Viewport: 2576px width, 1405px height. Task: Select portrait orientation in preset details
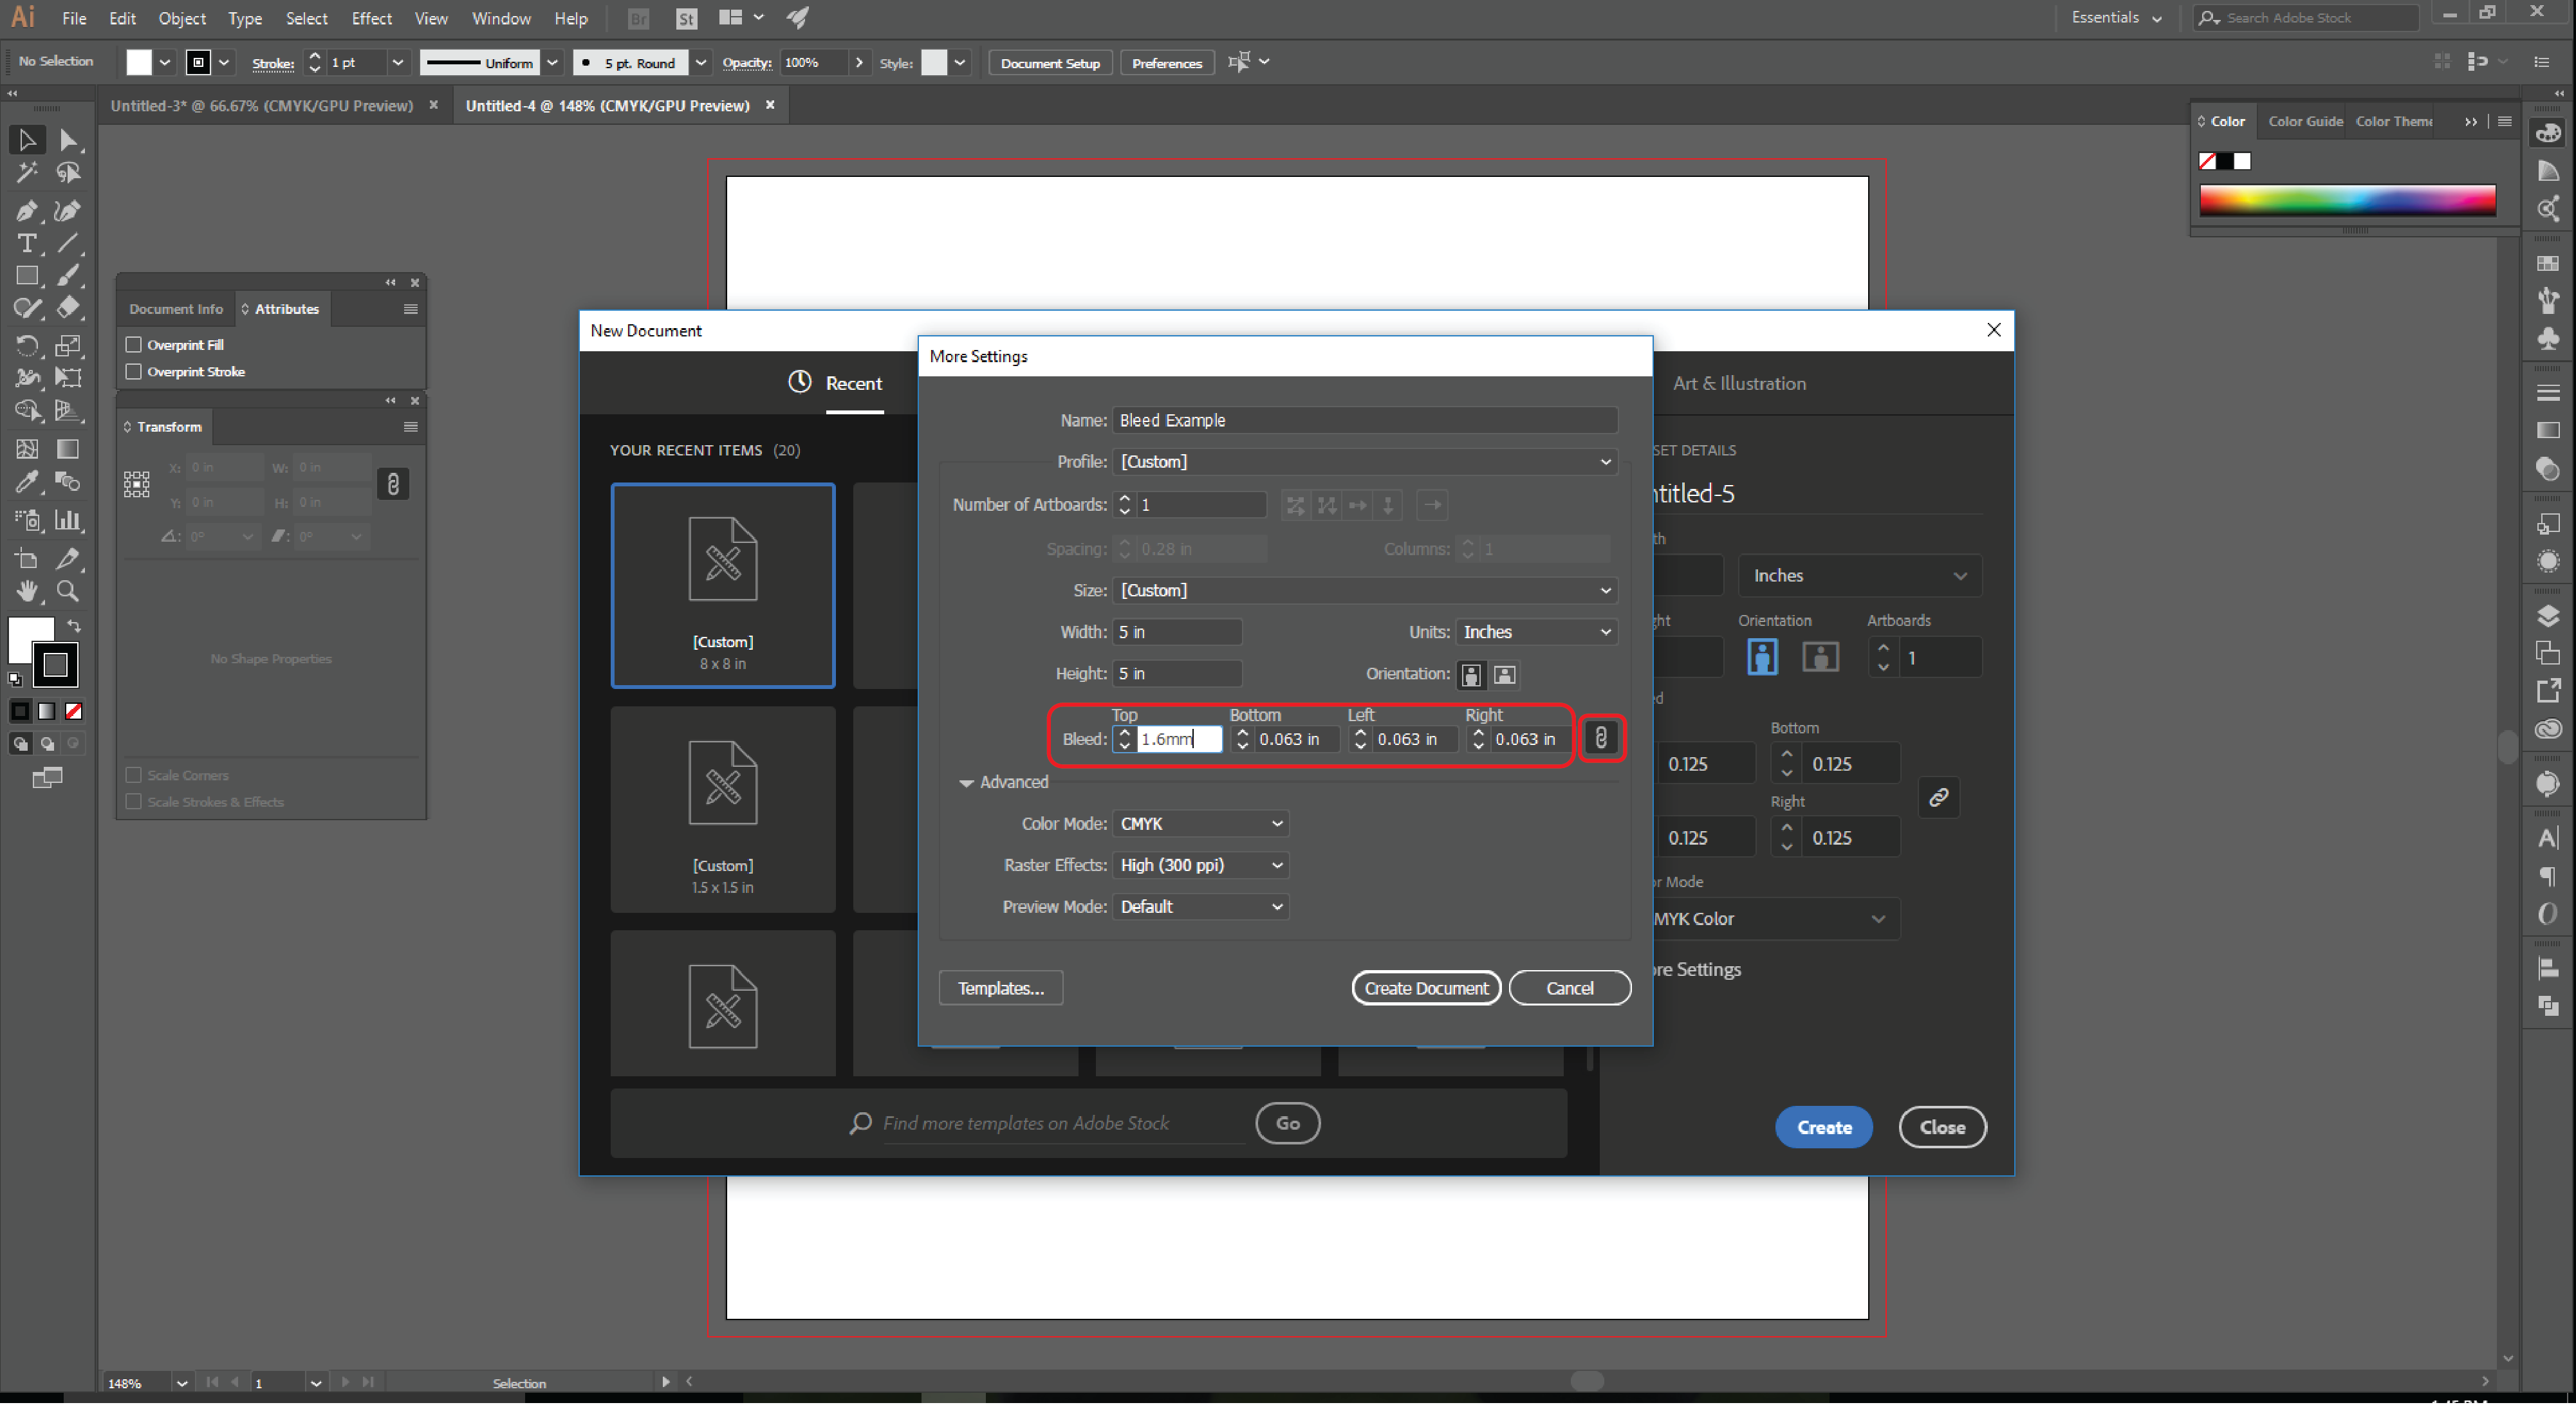(x=1762, y=657)
